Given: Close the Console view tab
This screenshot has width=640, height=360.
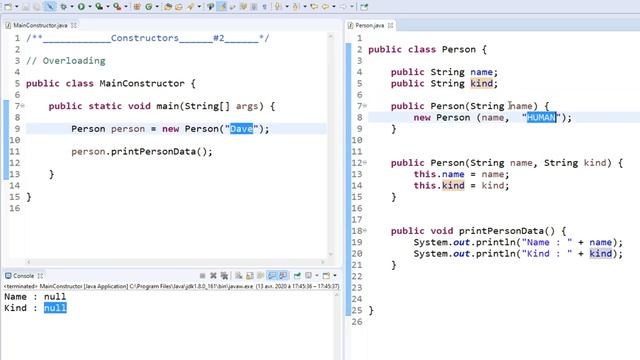Looking at the screenshot, I should pyautogui.click(x=40, y=276).
